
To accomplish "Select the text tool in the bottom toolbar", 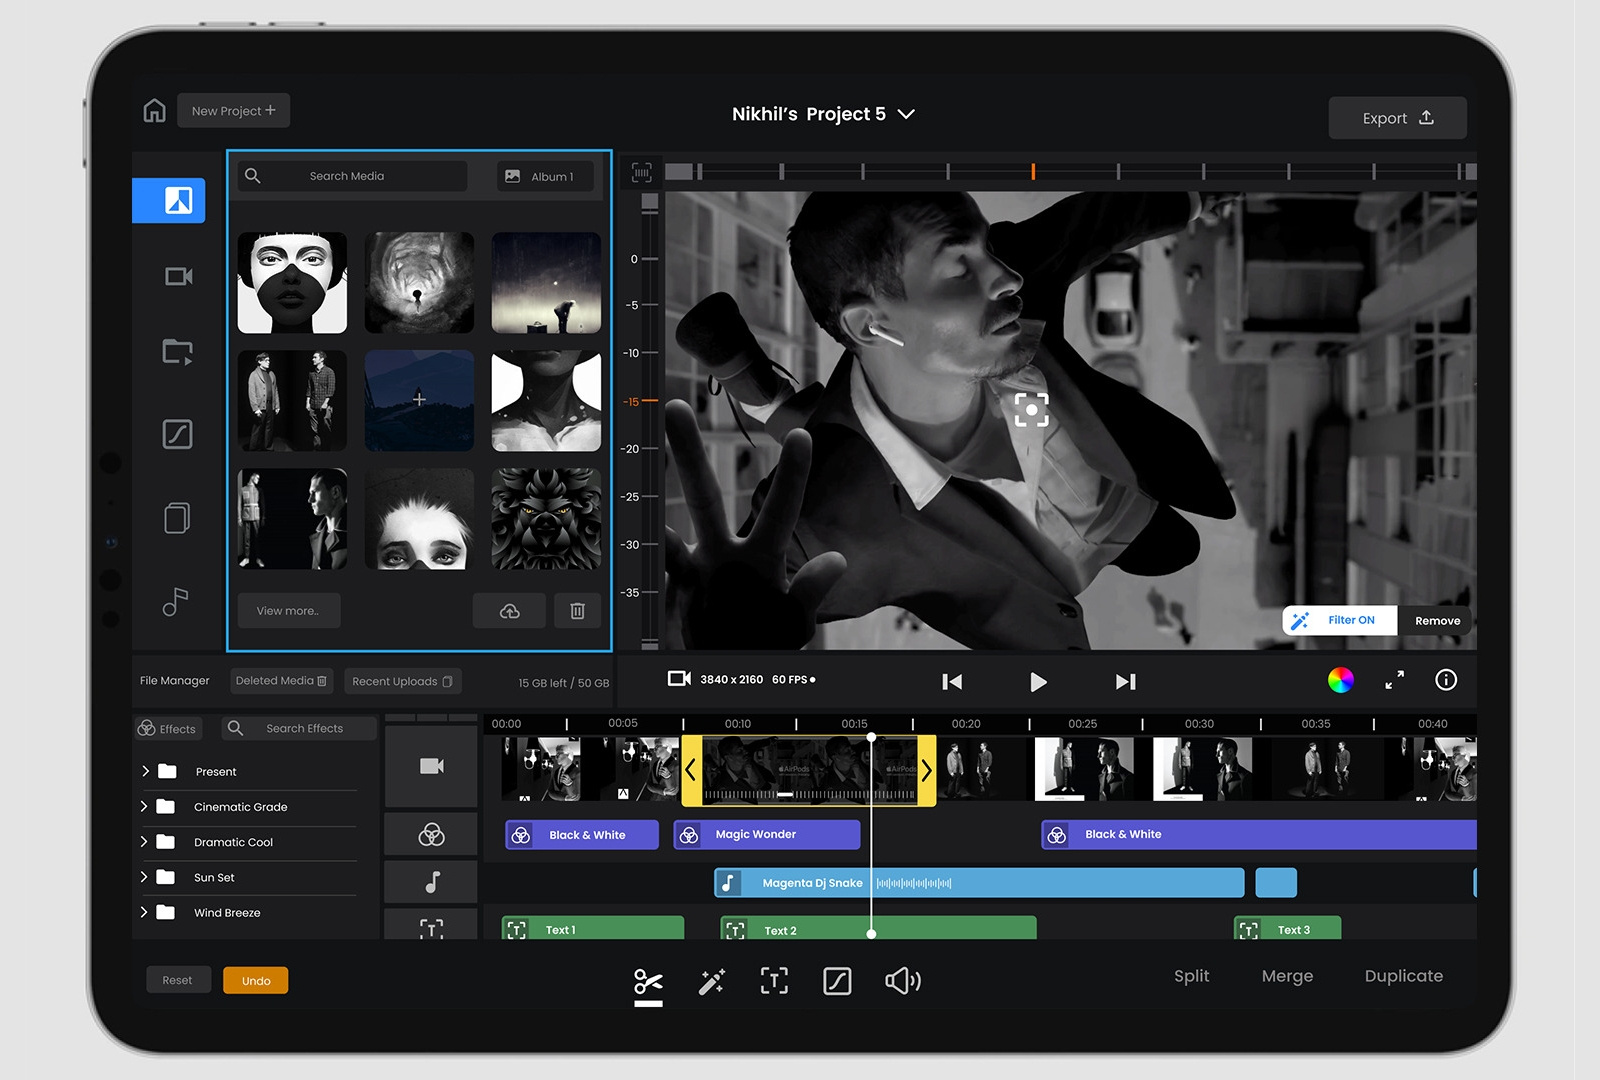I will (x=774, y=980).
